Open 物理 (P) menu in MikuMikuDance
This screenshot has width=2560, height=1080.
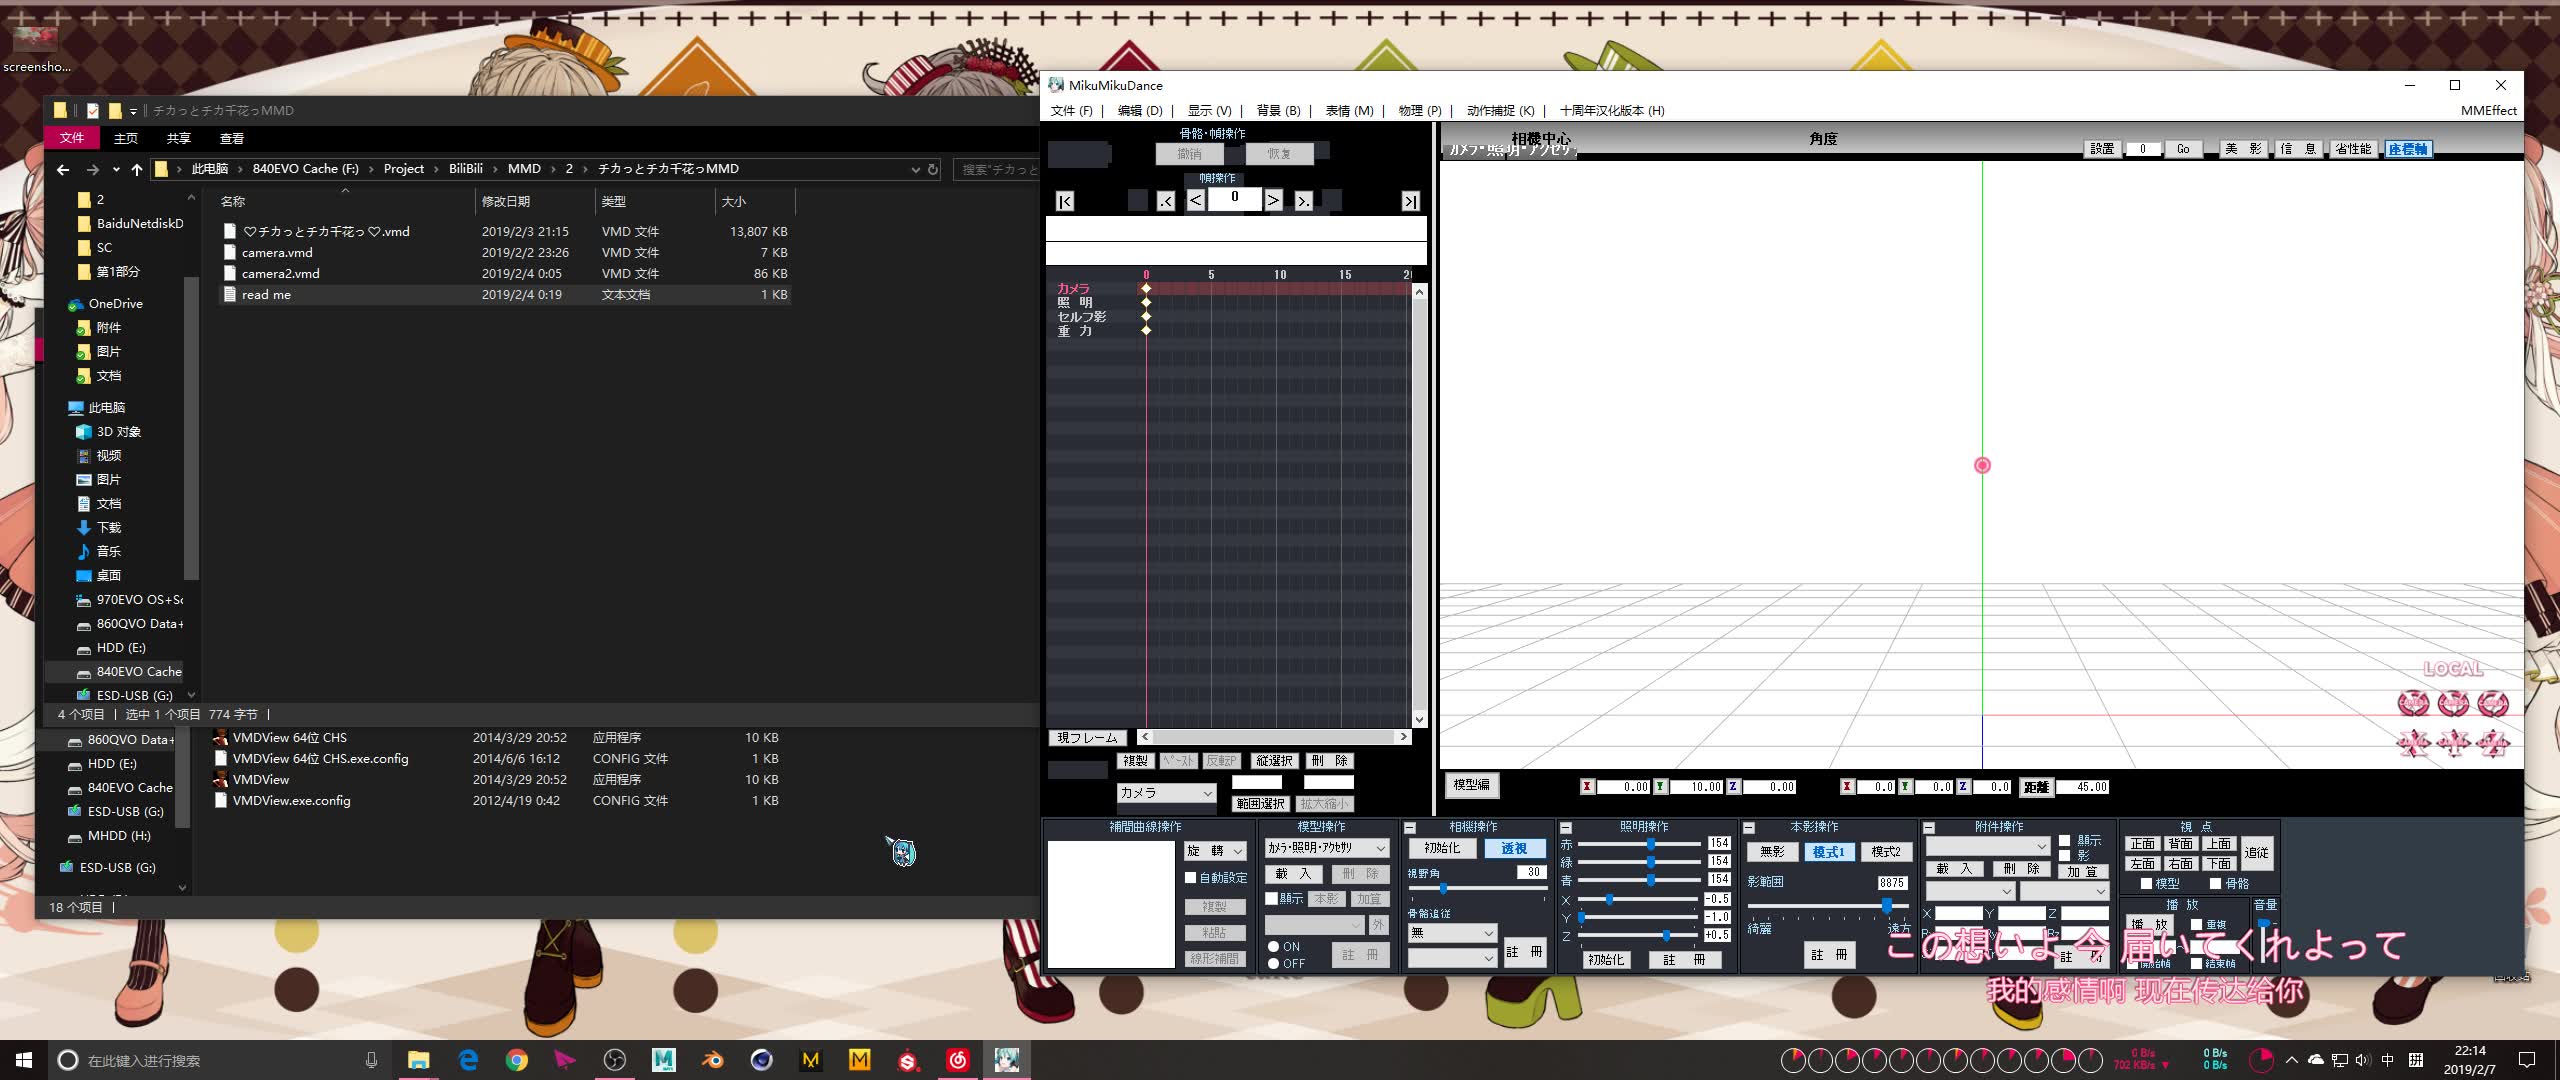pos(1419,110)
